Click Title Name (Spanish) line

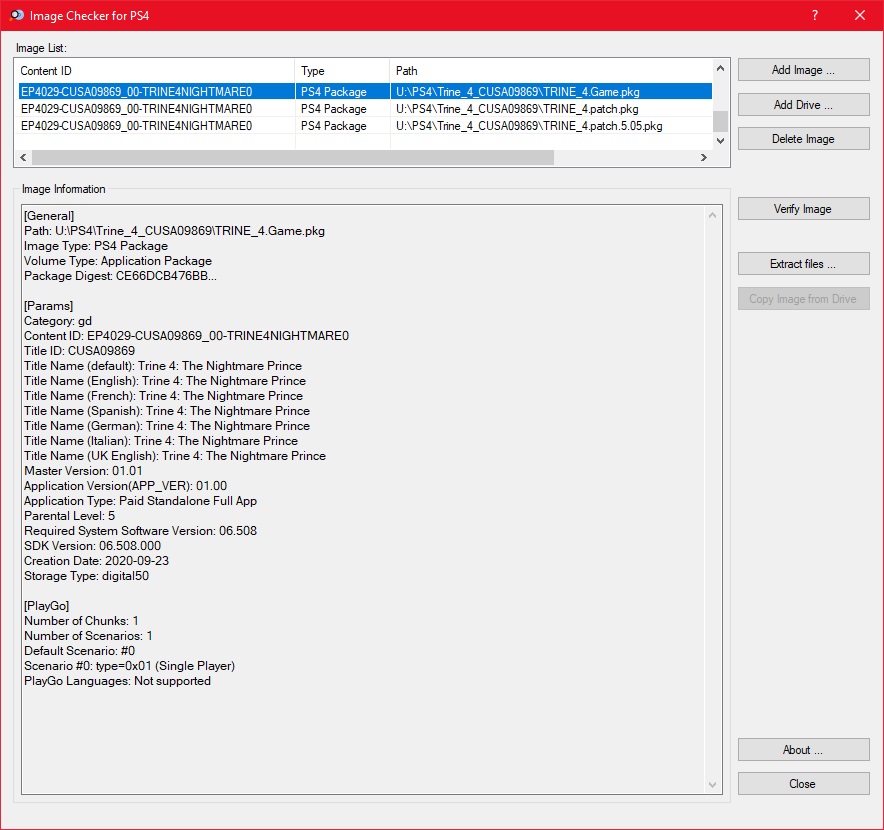[167, 411]
